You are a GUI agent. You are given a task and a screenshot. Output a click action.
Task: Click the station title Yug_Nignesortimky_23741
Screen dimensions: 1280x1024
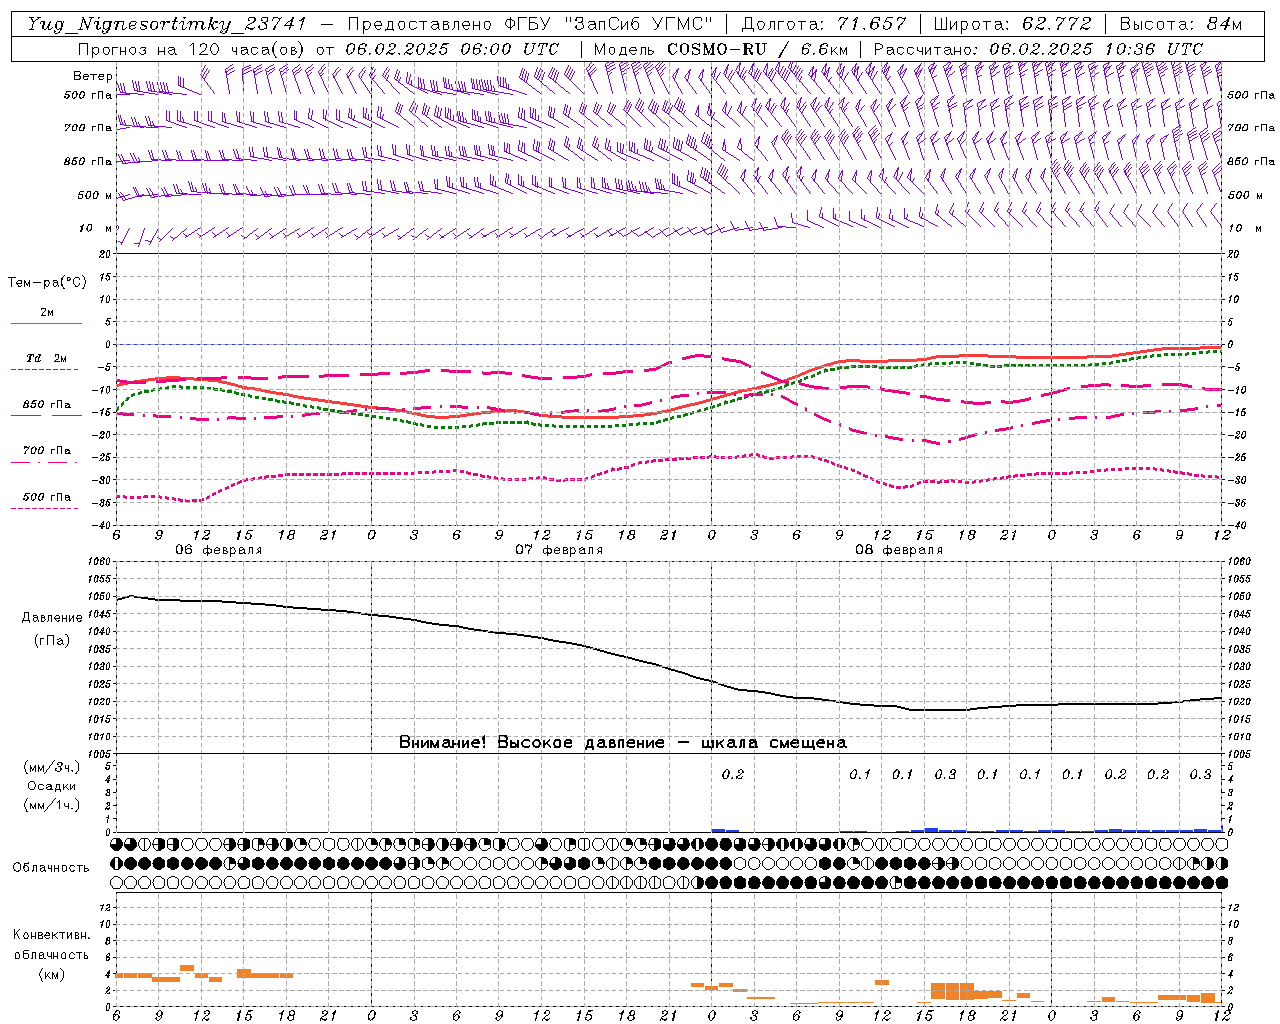coord(167,24)
